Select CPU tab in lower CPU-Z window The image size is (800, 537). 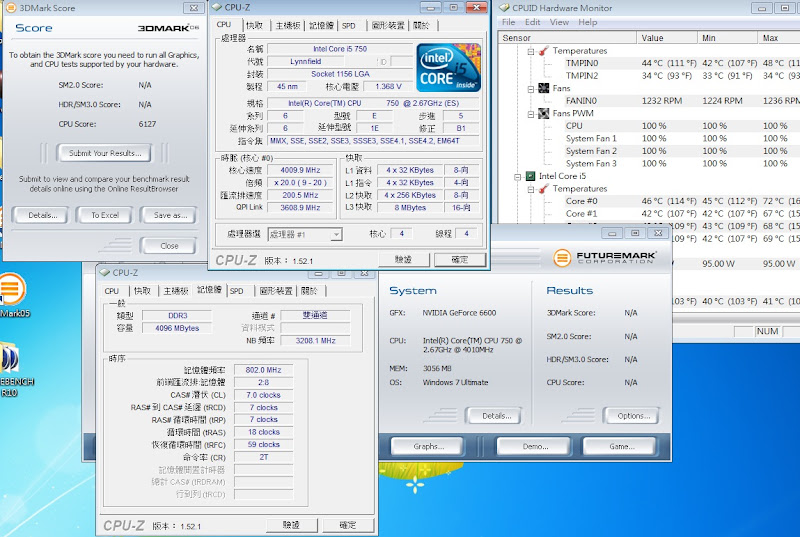point(112,291)
